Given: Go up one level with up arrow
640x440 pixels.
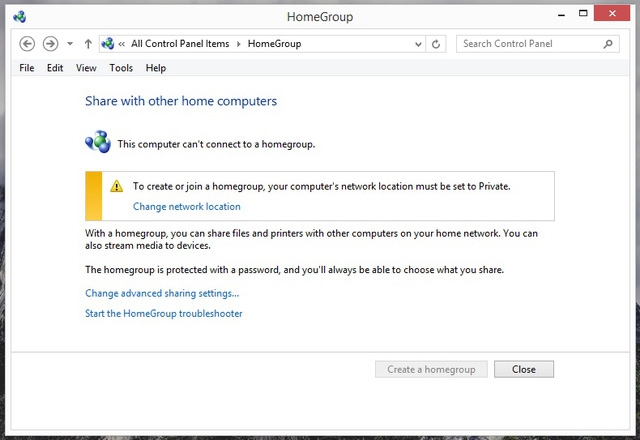Looking at the screenshot, I should pyautogui.click(x=88, y=44).
